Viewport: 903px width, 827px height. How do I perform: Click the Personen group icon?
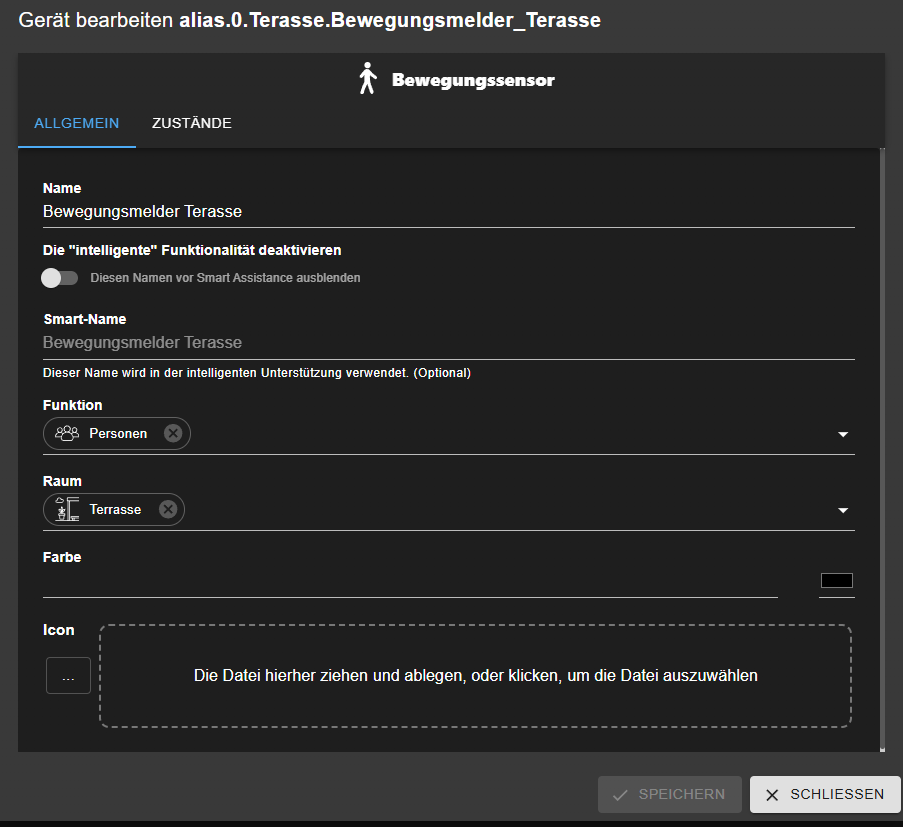pyautogui.click(x=67, y=433)
